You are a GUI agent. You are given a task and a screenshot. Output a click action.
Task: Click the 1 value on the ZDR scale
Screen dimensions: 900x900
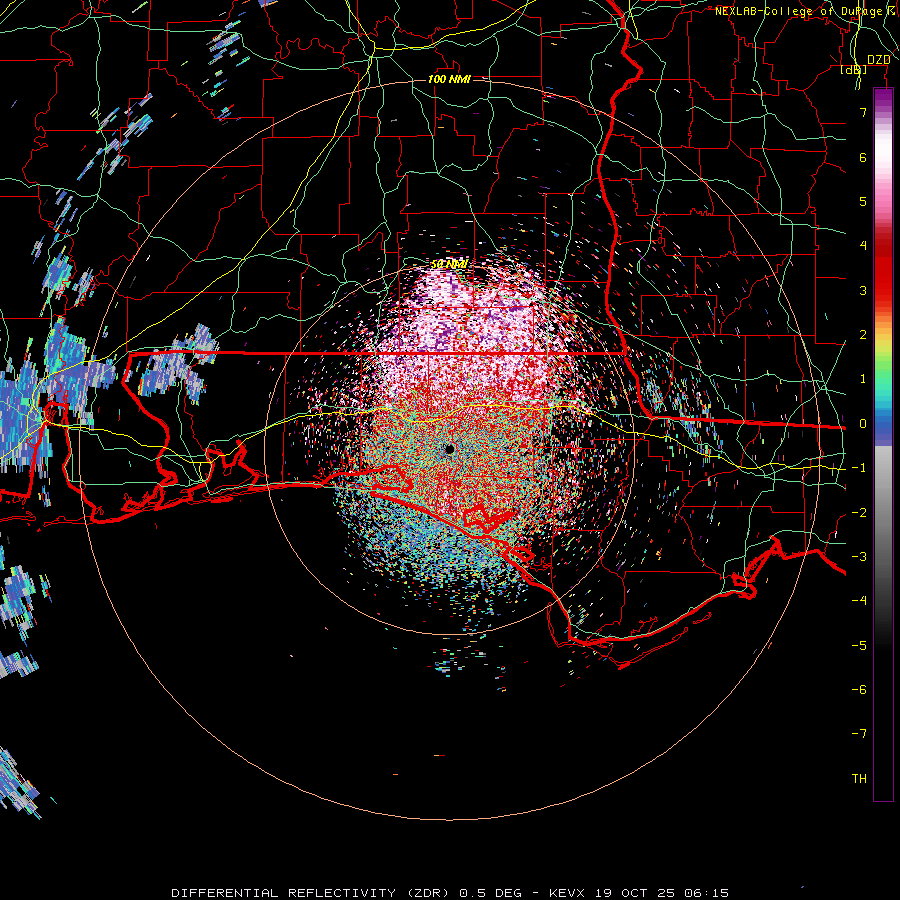click(863, 379)
